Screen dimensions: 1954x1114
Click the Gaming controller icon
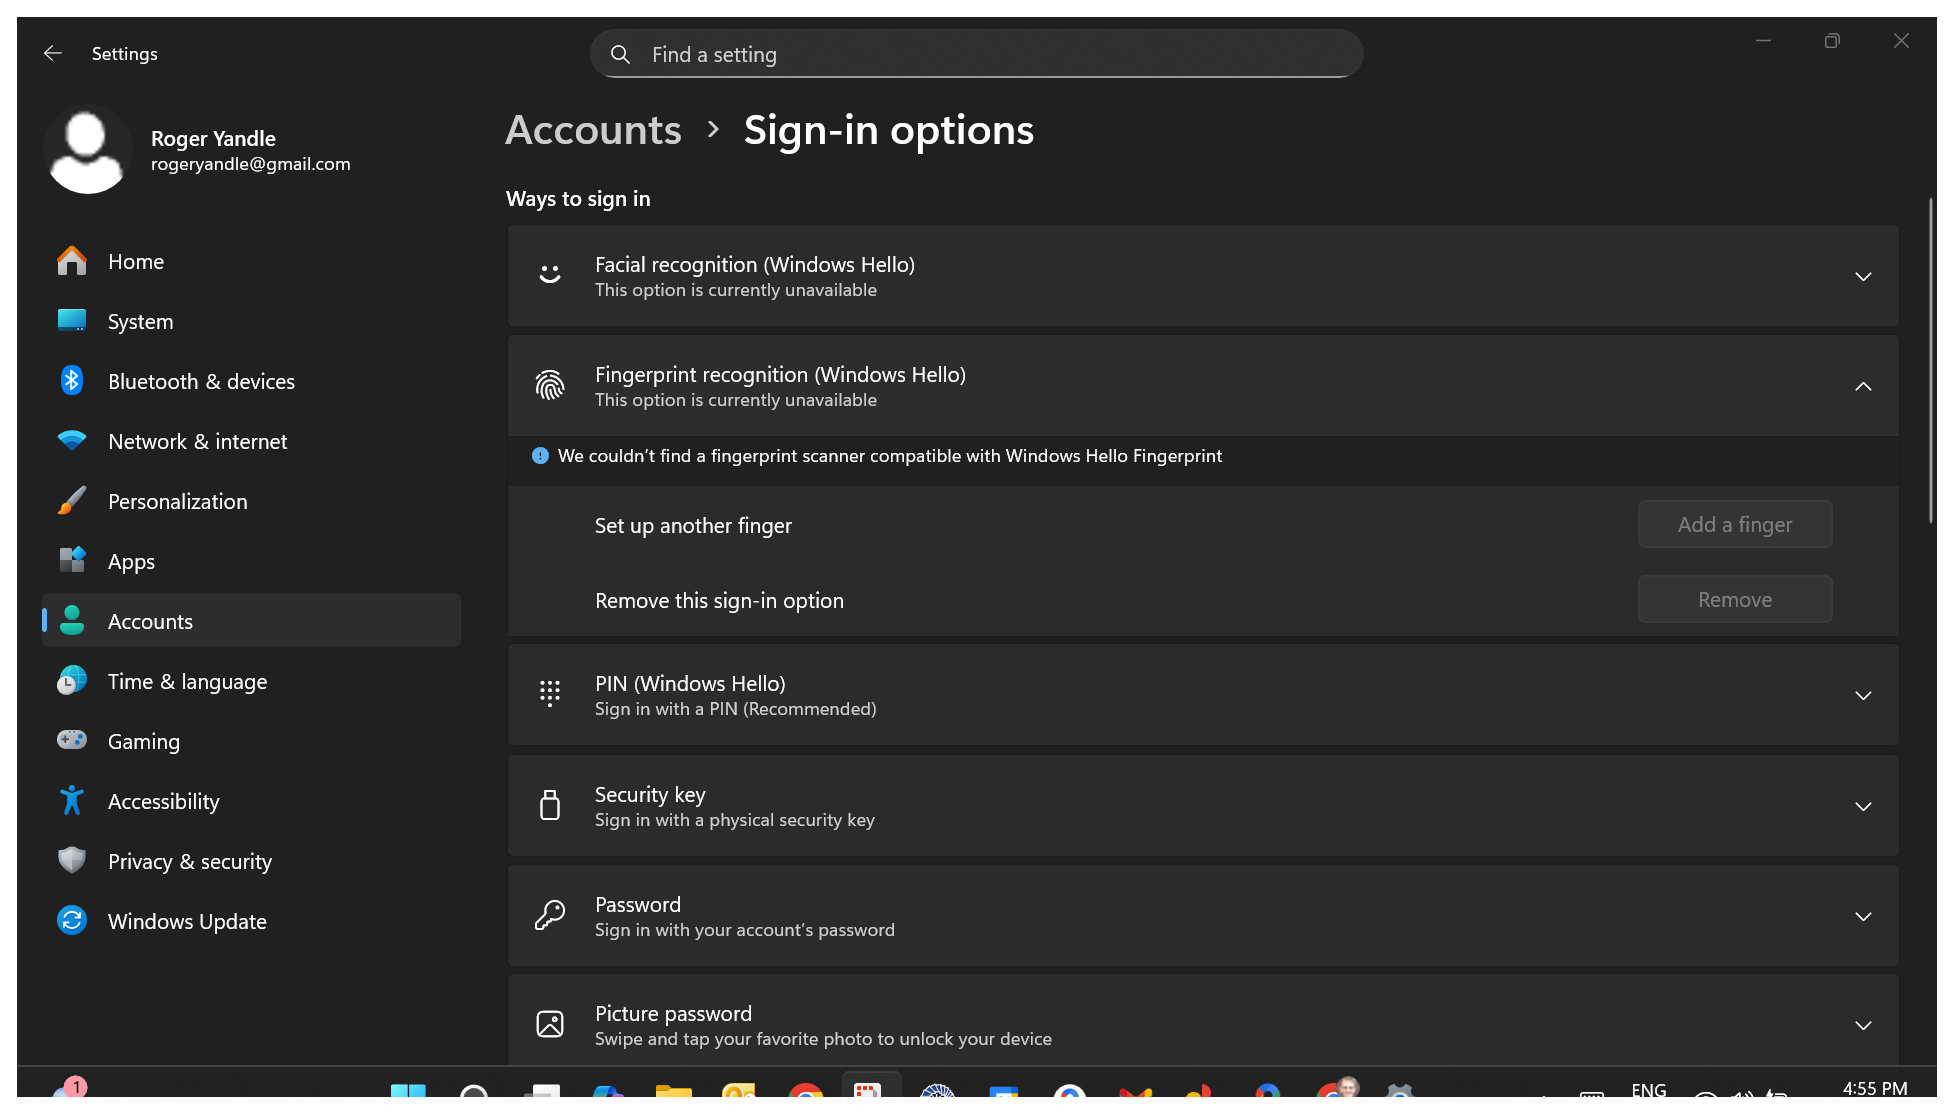(72, 741)
